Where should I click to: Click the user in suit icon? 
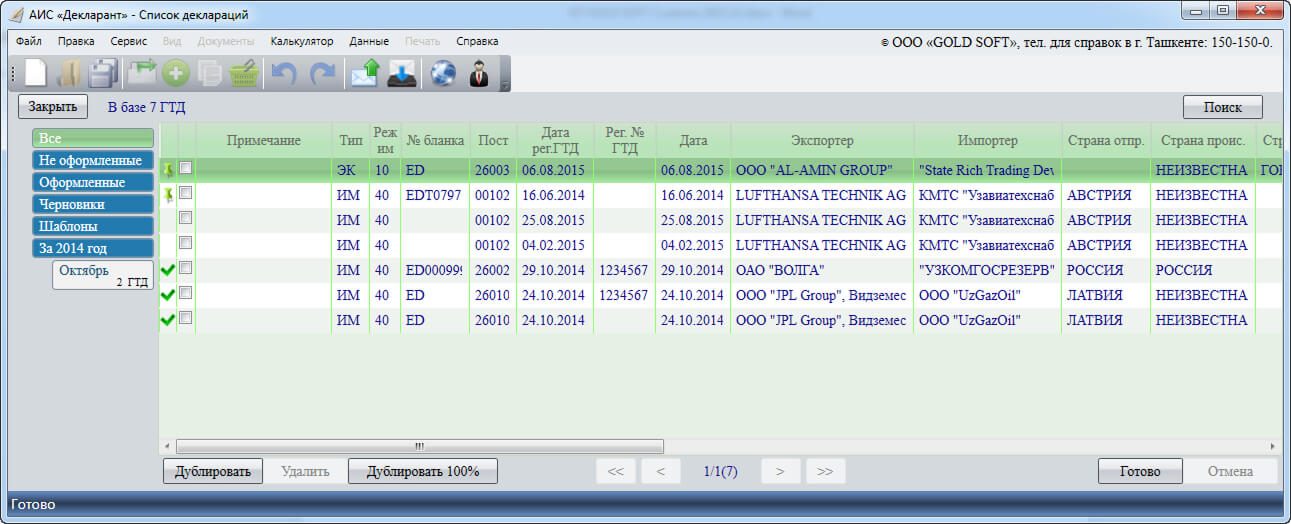[479, 74]
